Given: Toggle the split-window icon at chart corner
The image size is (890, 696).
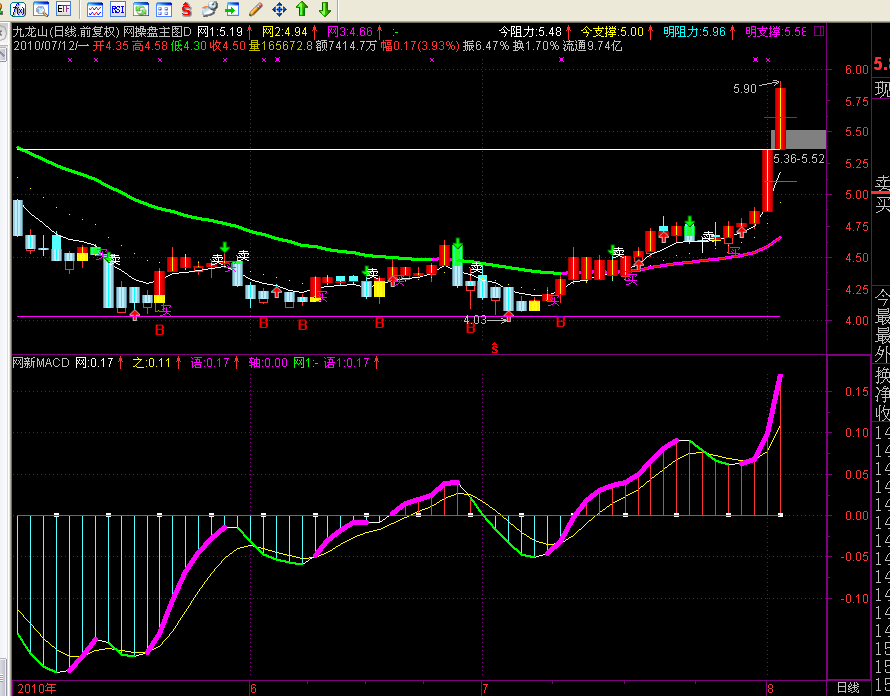Looking at the screenshot, I should click(819, 31).
